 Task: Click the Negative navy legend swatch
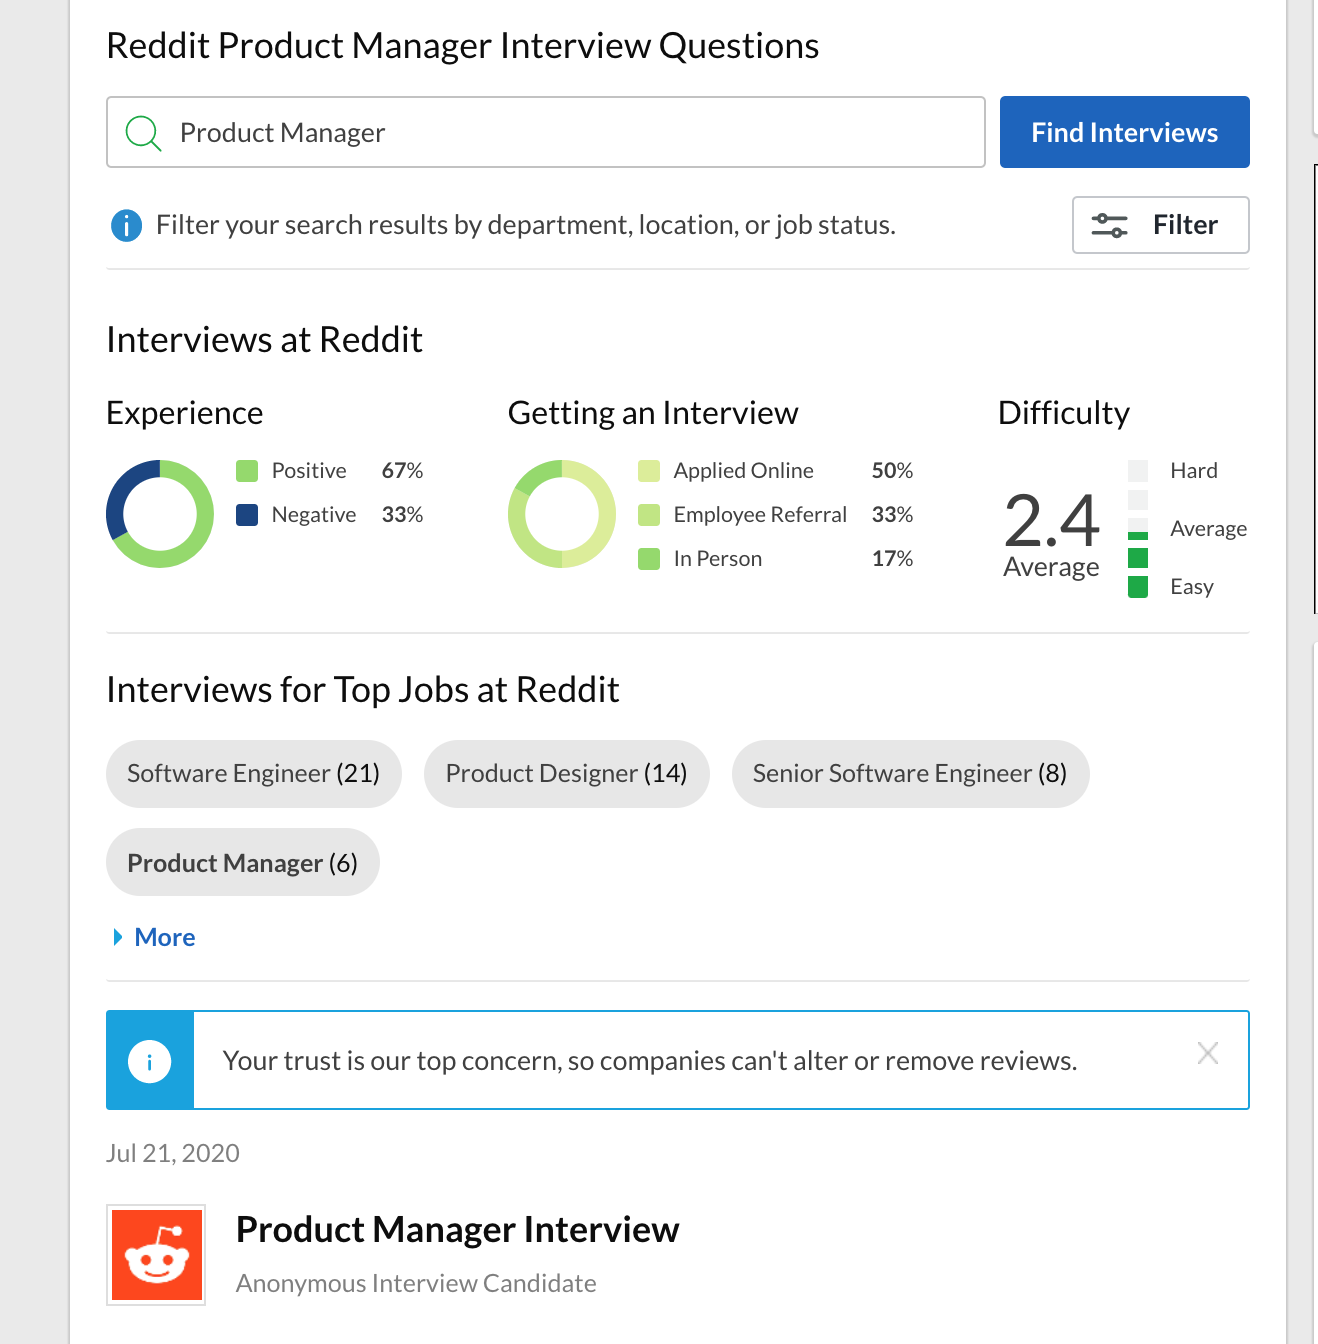[x=247, y=515]
